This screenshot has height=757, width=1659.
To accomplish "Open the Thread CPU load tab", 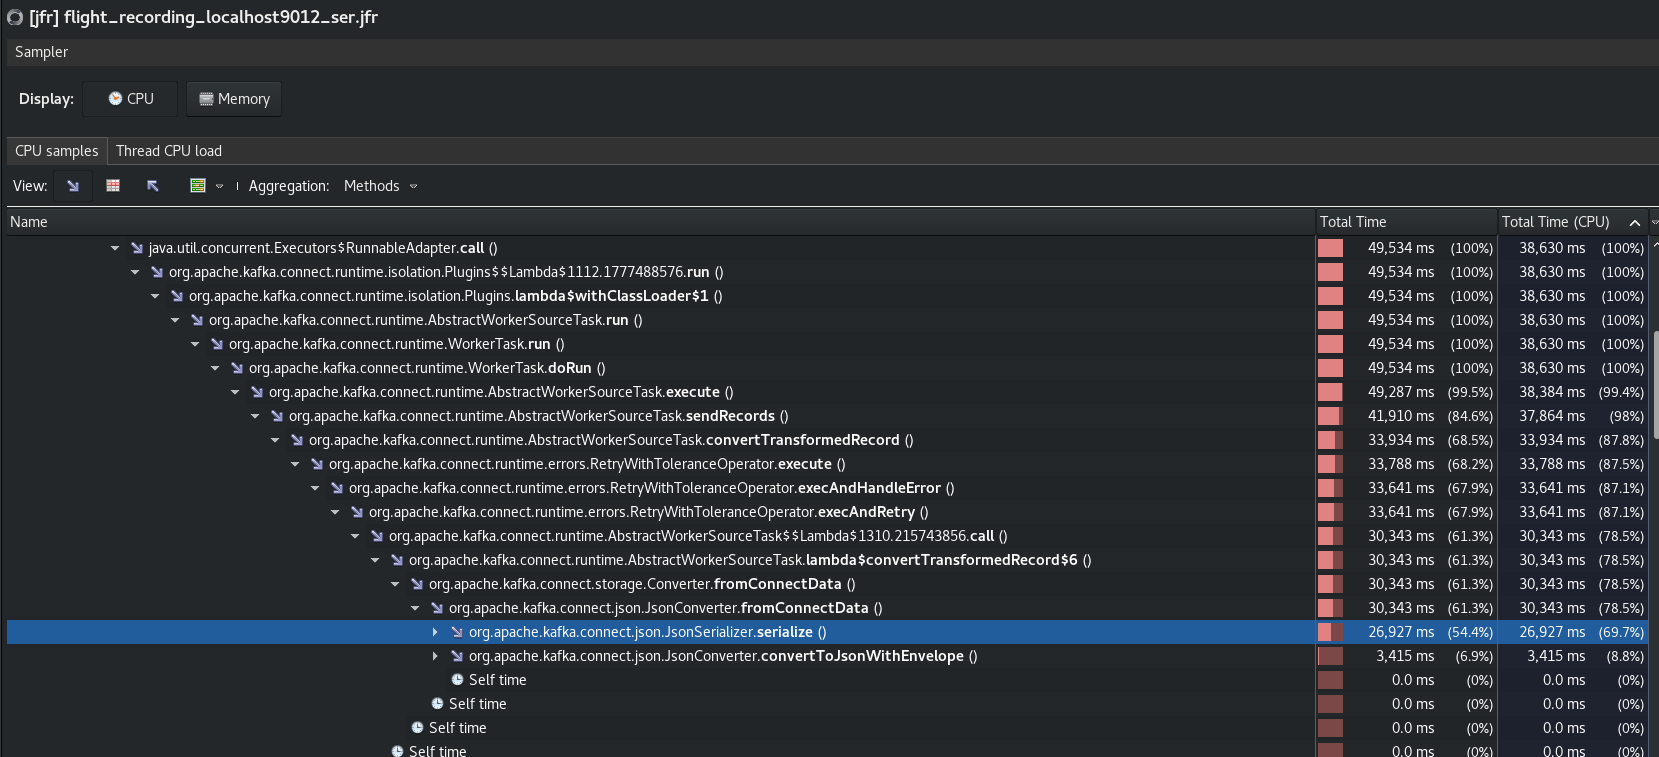I will pos(169,151).
